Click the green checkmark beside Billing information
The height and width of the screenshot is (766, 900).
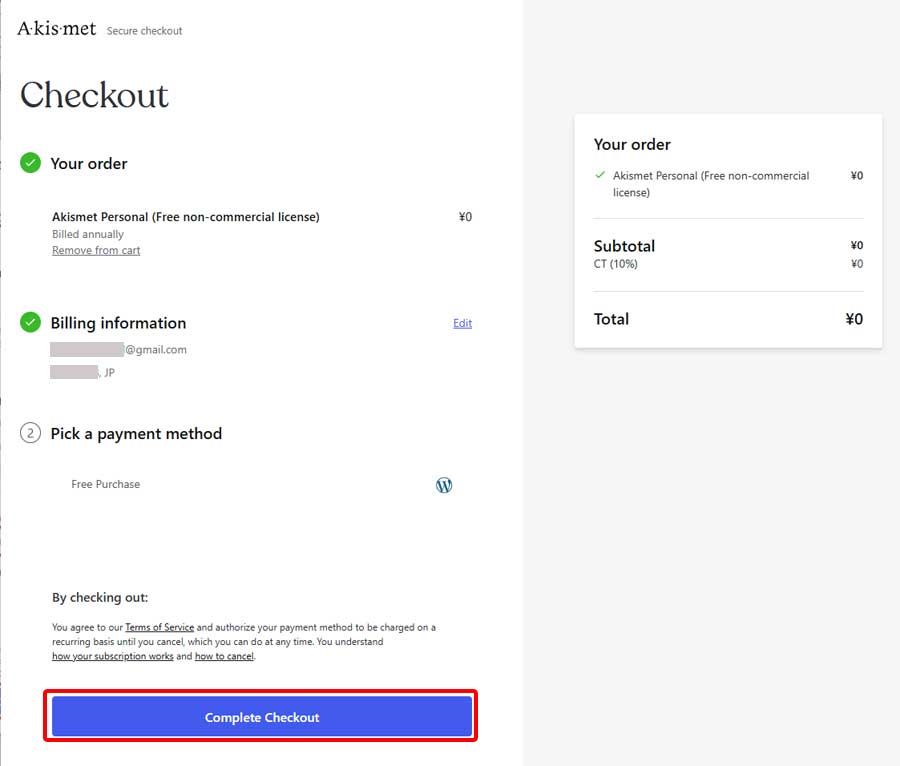pos(31,323)
